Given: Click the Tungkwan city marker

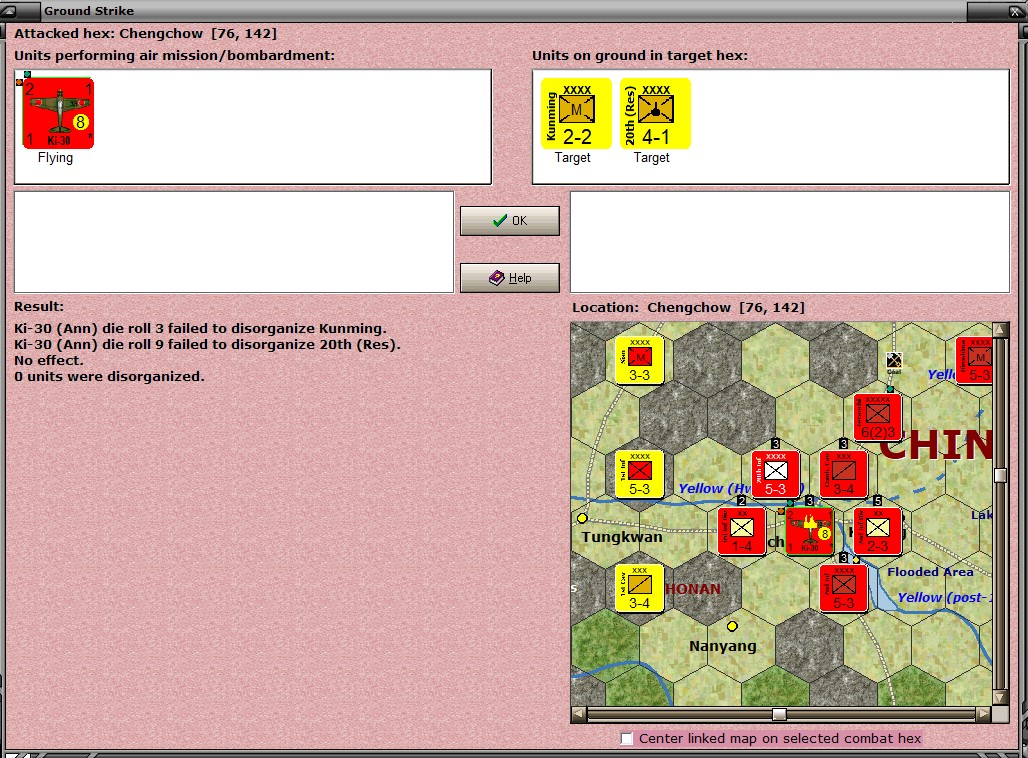Looking at the screenshot, I should tap(582, 518).
